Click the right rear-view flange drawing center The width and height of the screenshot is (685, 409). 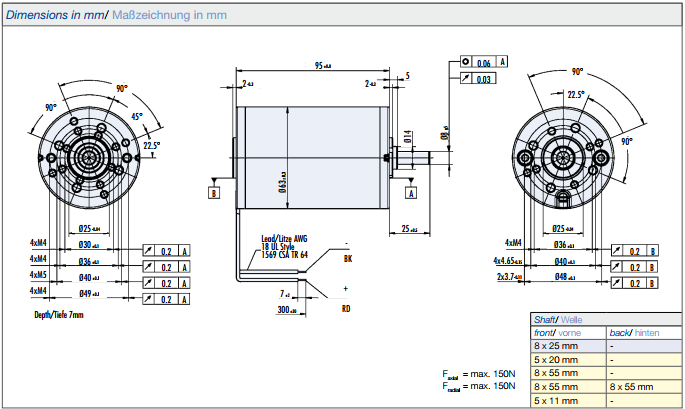coord(562,160)
